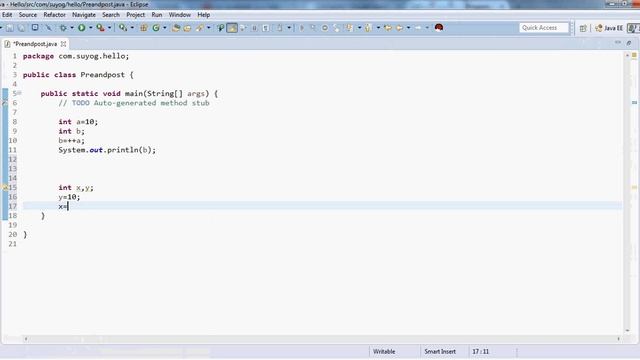Screen dimensions: 640x360
Task: Click the text 'System.out.println(b);'
Action: pyautogui.click(x=107, y=150)
